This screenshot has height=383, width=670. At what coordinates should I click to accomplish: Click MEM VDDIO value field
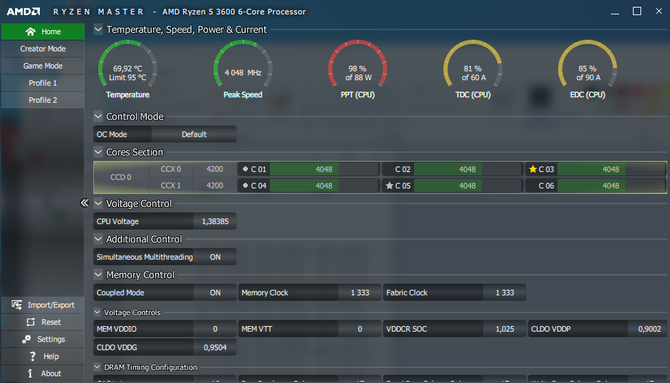tap(215, 329)
